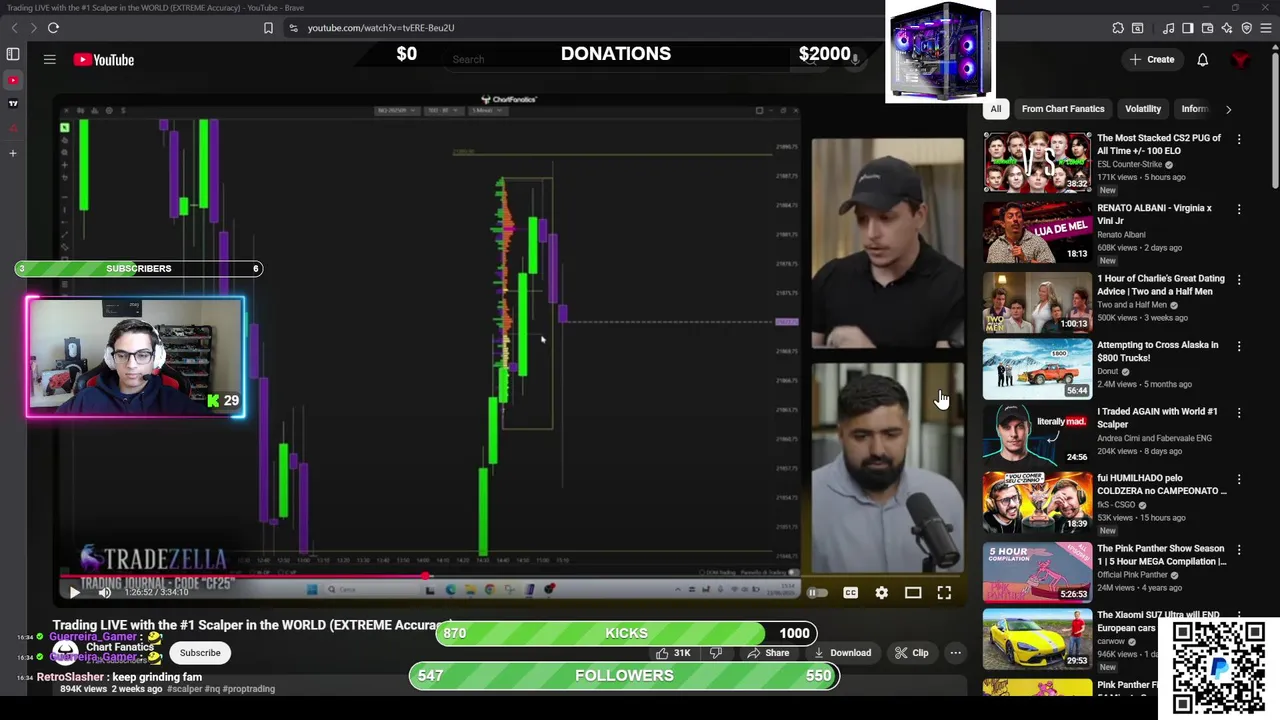
Task: Share this video
Action: tap(768, 653)
